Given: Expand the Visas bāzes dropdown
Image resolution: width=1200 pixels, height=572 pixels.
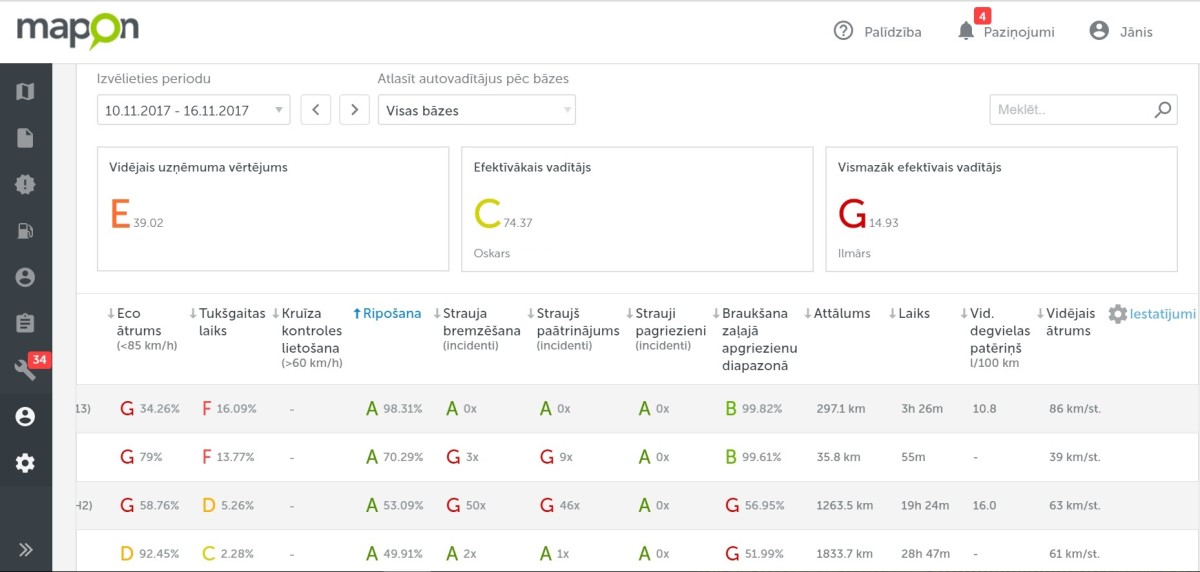Looking at the screenshot, I should point(476,110).
